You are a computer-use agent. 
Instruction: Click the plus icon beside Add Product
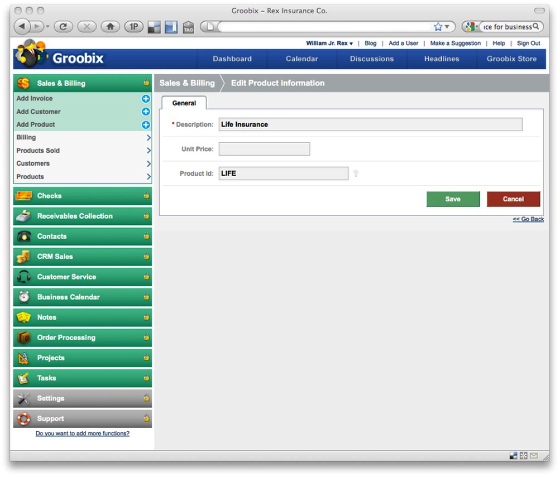(146, 125)
